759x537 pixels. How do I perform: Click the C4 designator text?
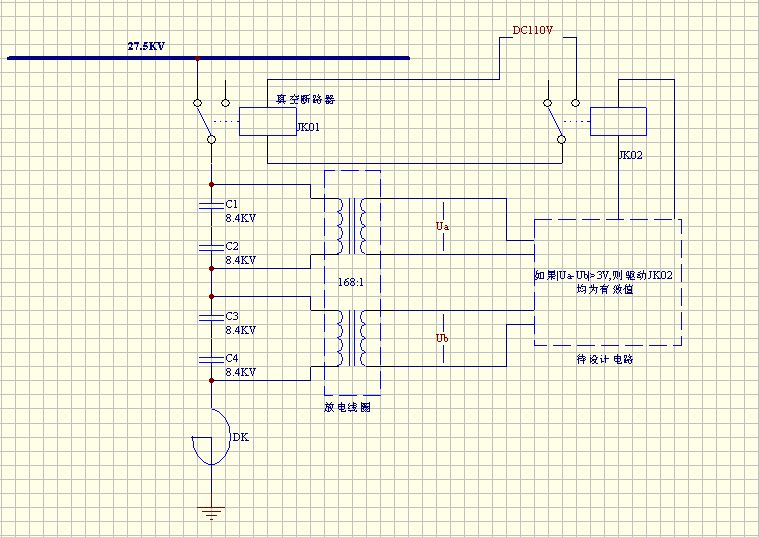[232, 358]
